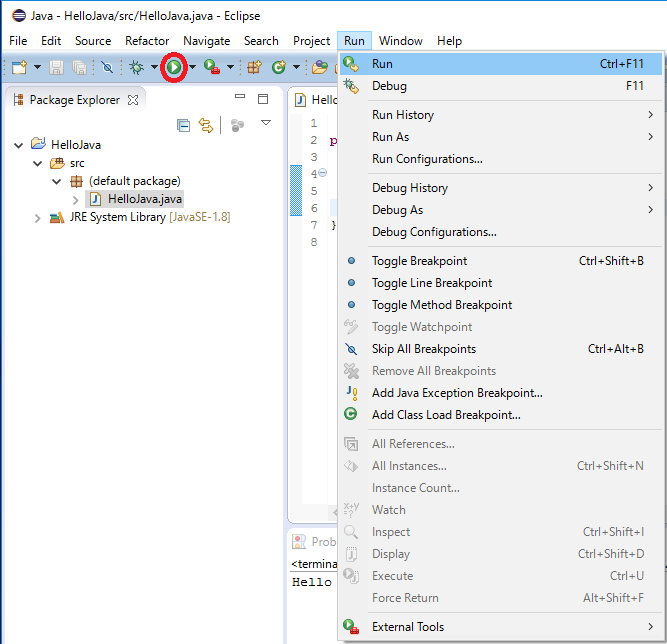Open the Project menu
Image resolution: width=667 pixels, height=644 pixels.
click(311, 41)
